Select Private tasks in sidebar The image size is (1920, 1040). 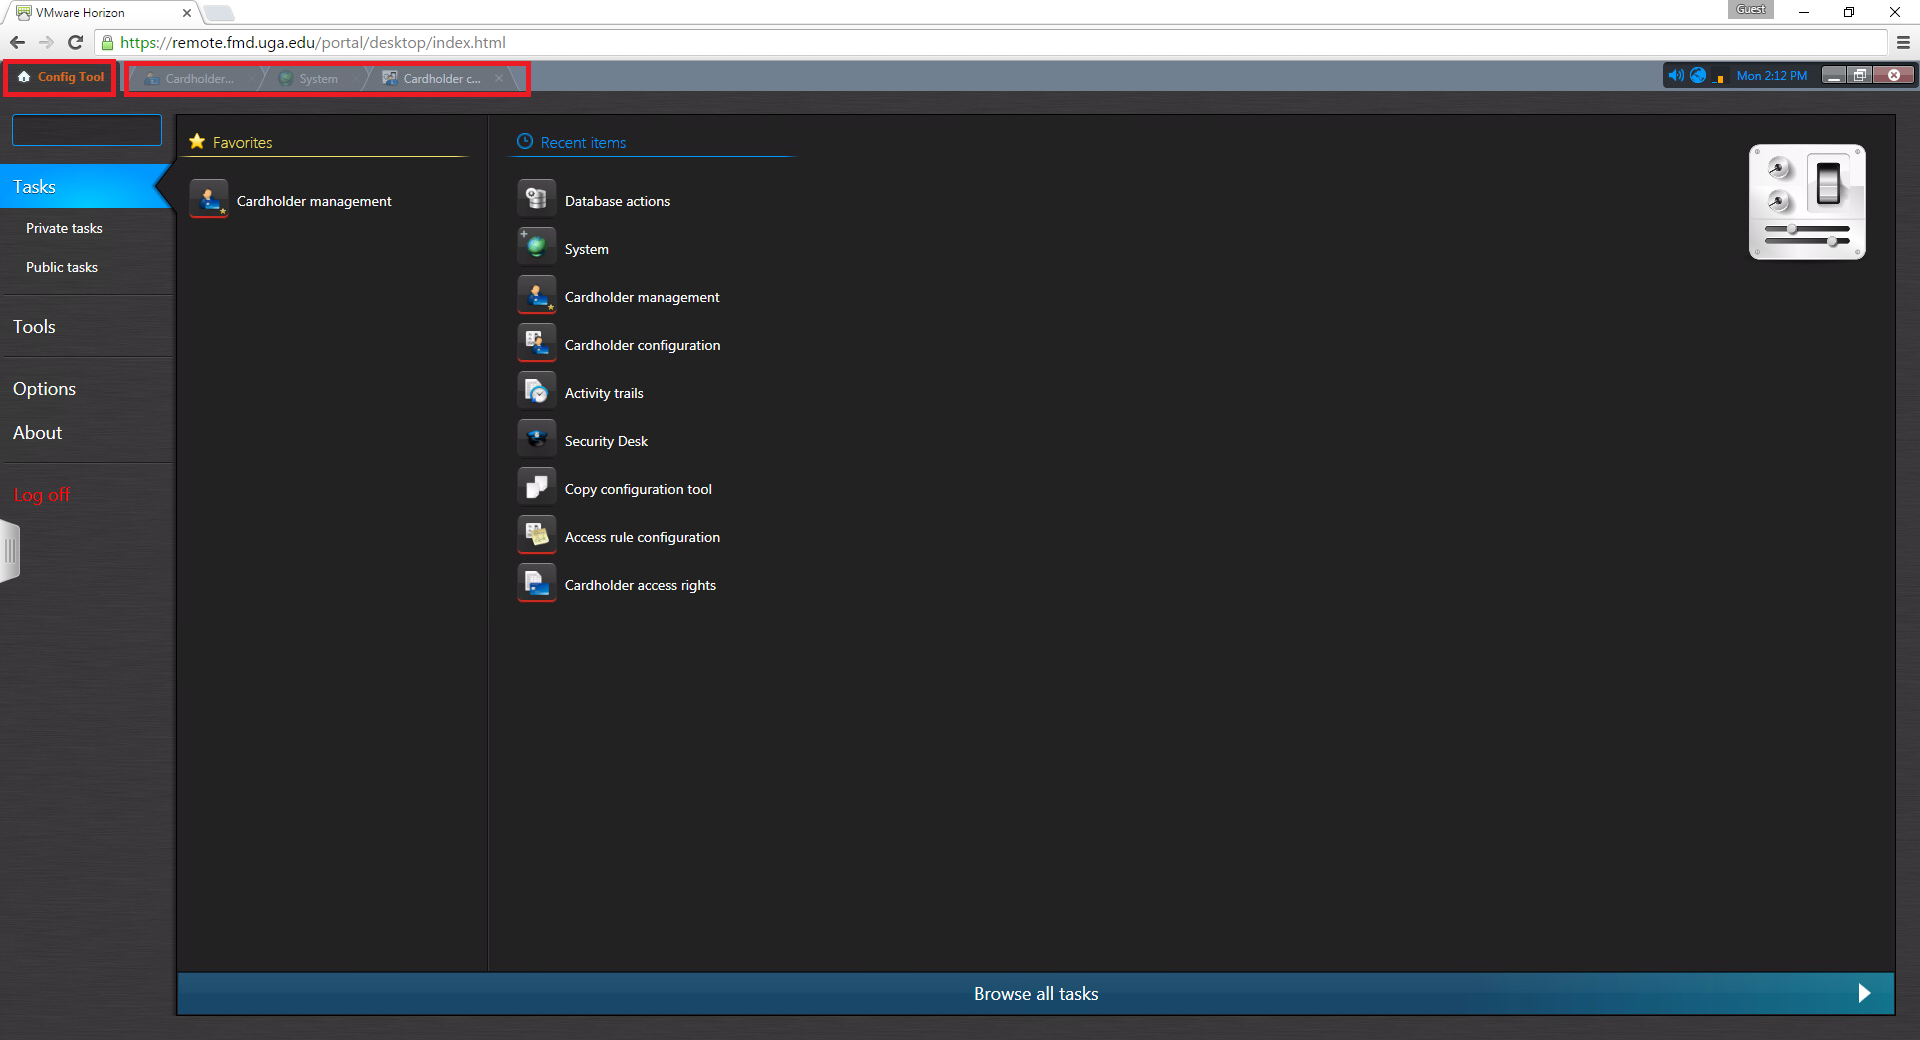point(64,228)
